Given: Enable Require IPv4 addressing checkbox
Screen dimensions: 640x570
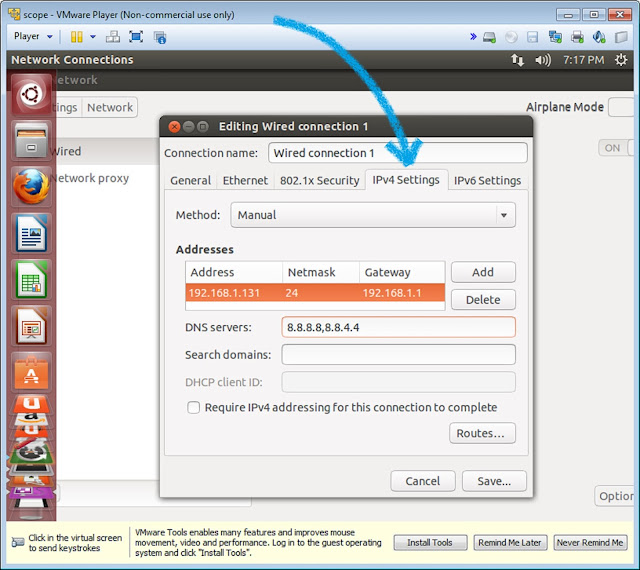Looking at the screenshot, I should 193,407.
